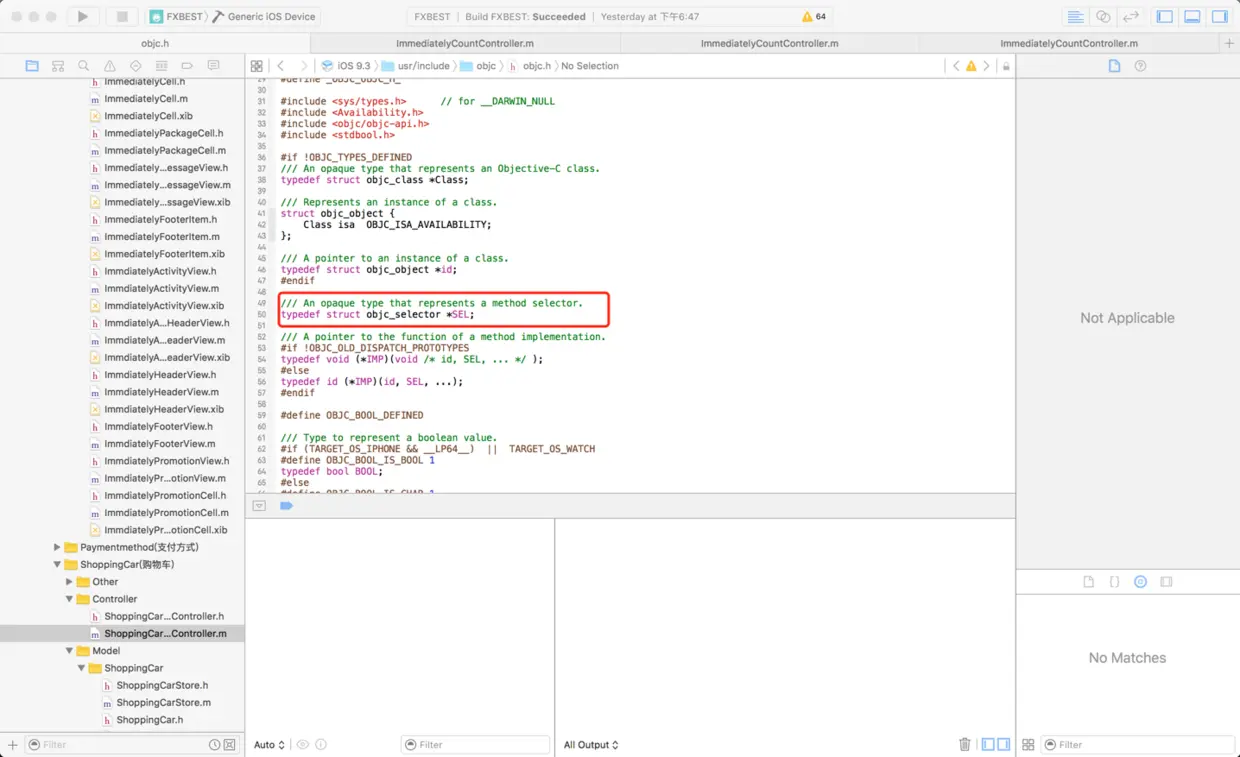Image resolution: width=1240 pixels, height=757 pixels.
Task: Show the Assistant editor
Action: click(1103, 17)
